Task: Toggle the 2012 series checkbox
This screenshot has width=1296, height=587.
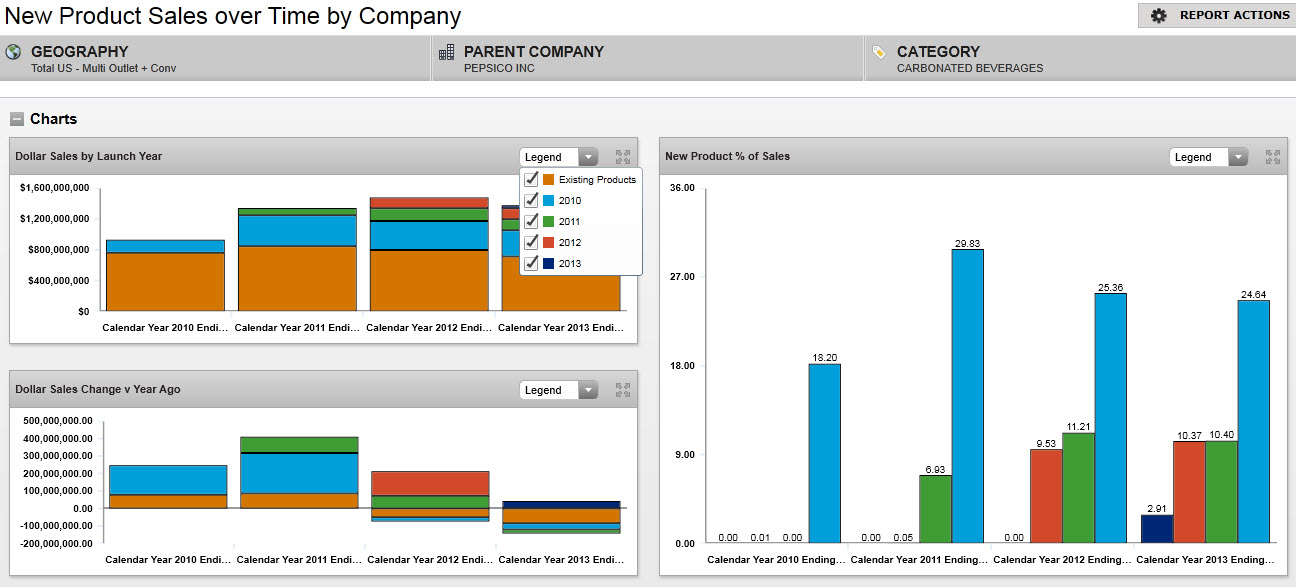Action: pos(532,243)
